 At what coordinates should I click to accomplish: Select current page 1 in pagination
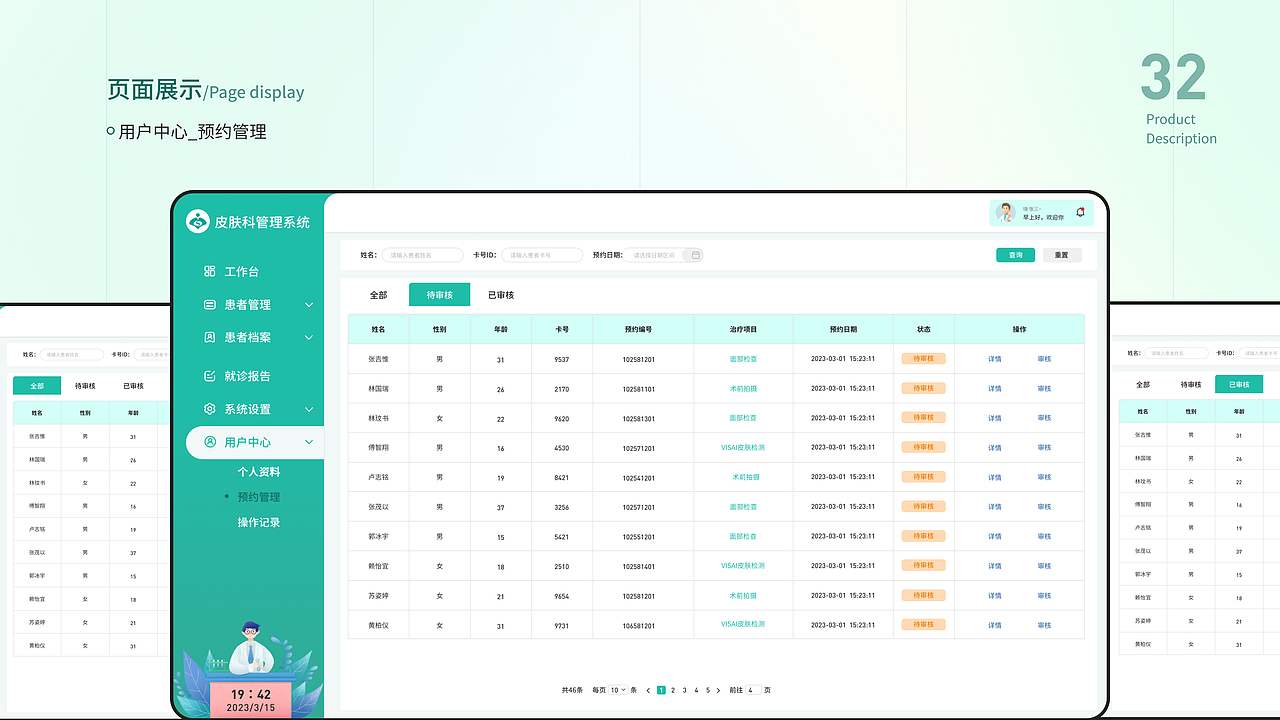(661, 690)
